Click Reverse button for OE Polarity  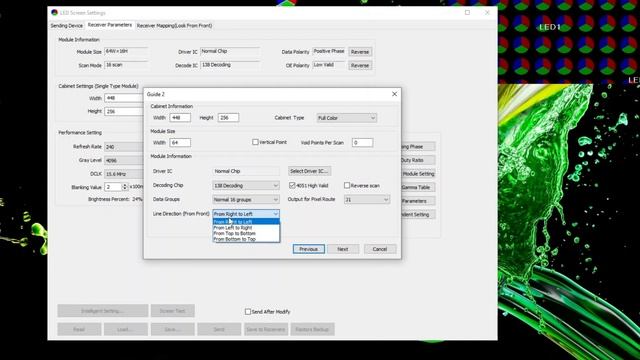(x=360, y=65)
